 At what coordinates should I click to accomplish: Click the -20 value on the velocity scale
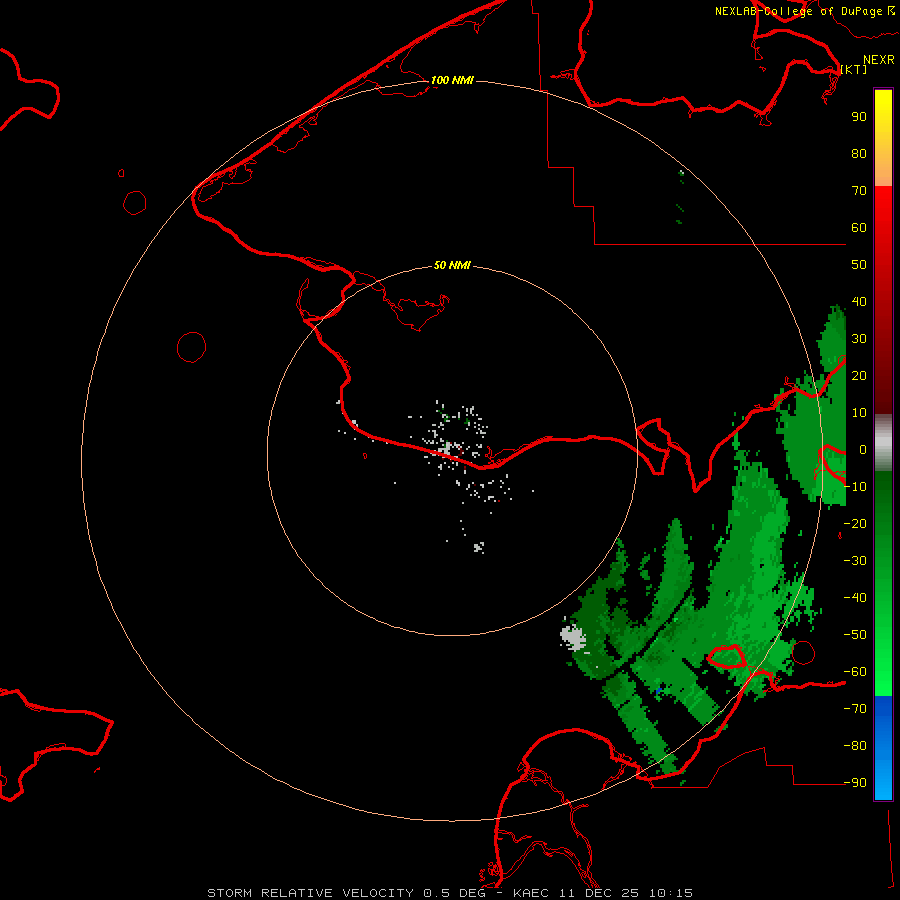(x=855, y=523)
